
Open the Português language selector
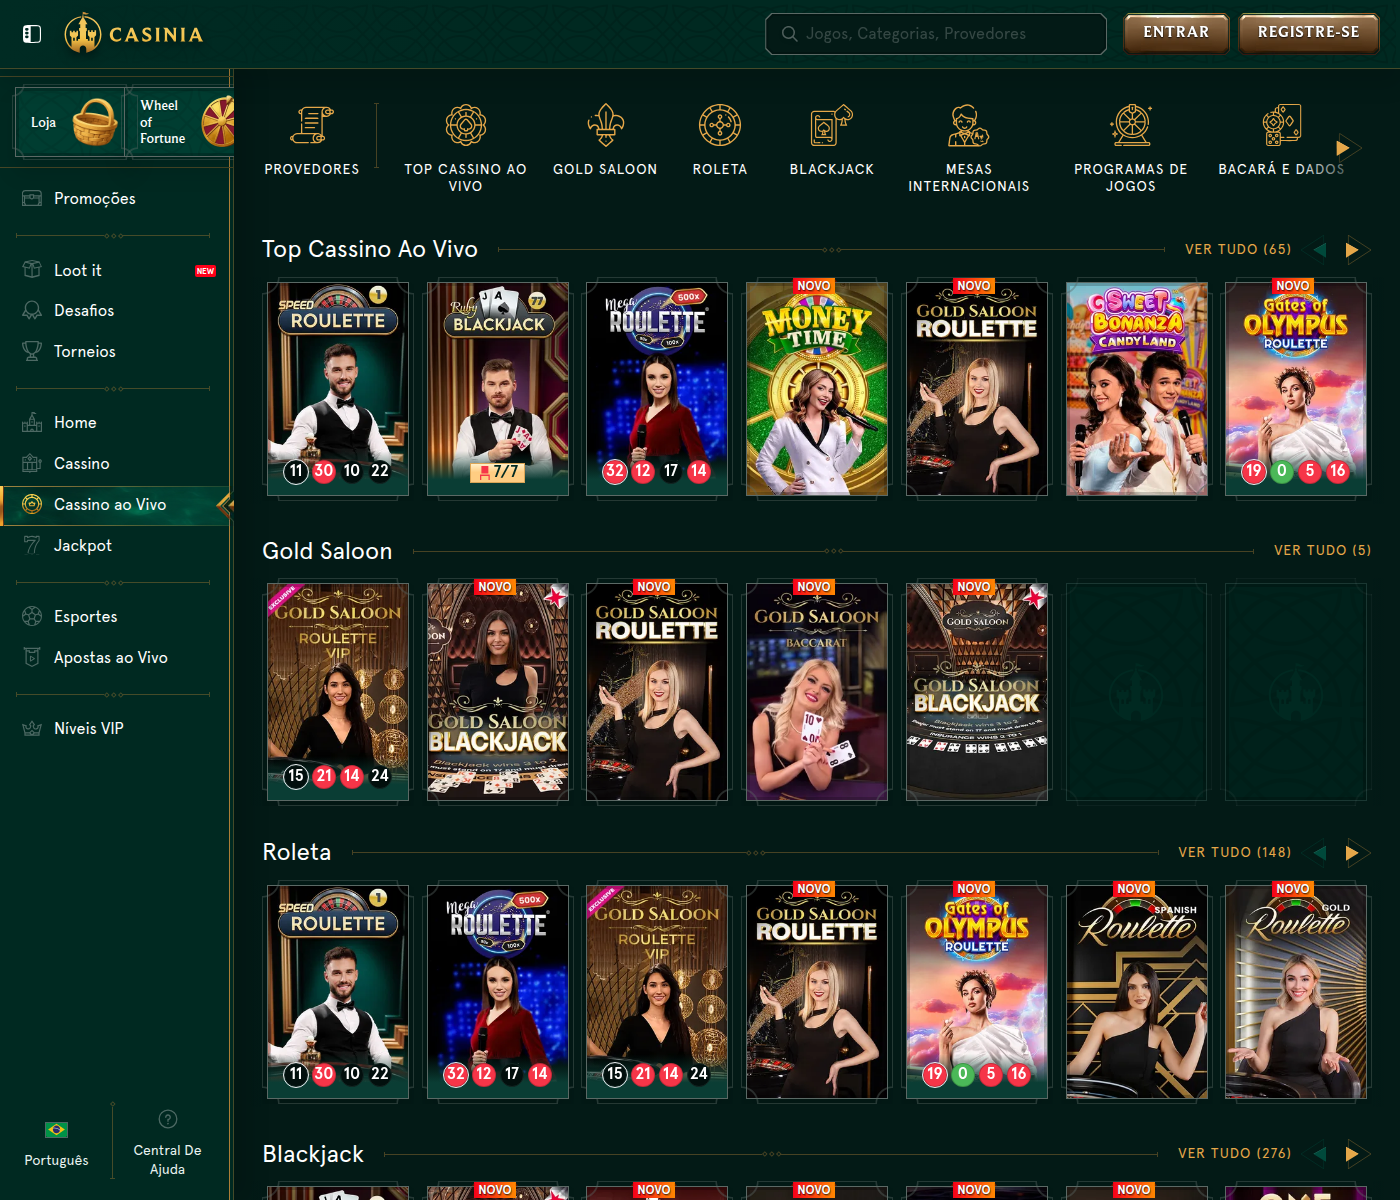[56, 1144]
